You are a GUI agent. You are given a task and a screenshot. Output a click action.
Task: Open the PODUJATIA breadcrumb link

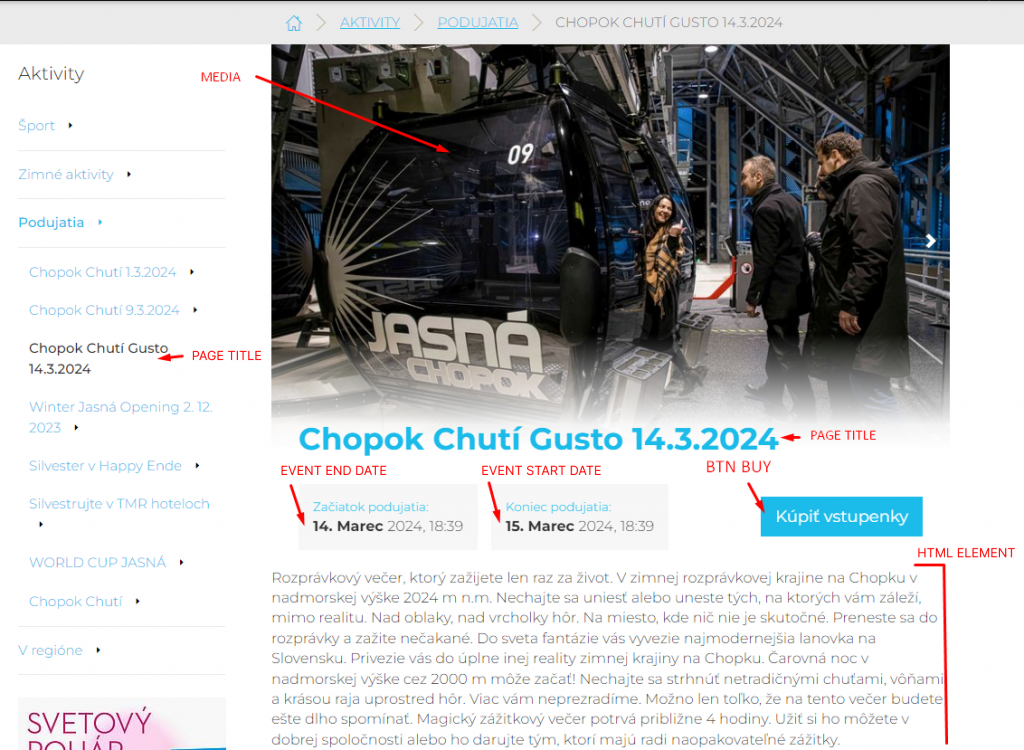click(477, 22)
